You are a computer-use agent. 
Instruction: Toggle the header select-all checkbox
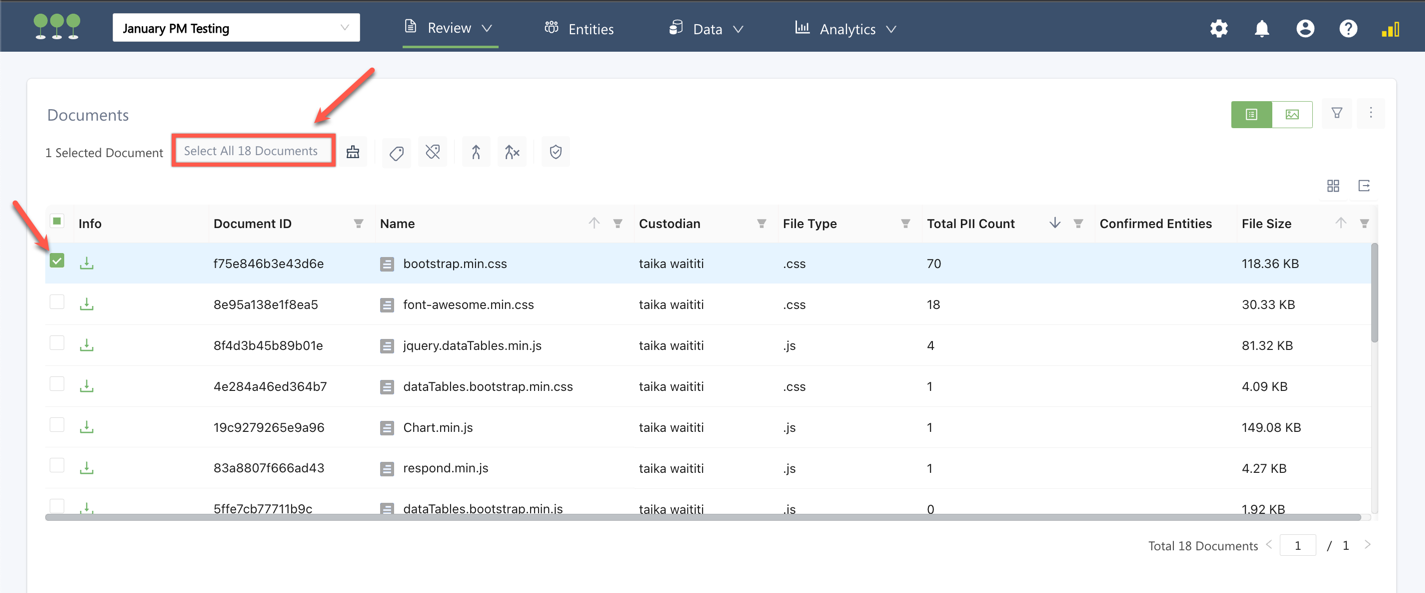pos(57,222)
